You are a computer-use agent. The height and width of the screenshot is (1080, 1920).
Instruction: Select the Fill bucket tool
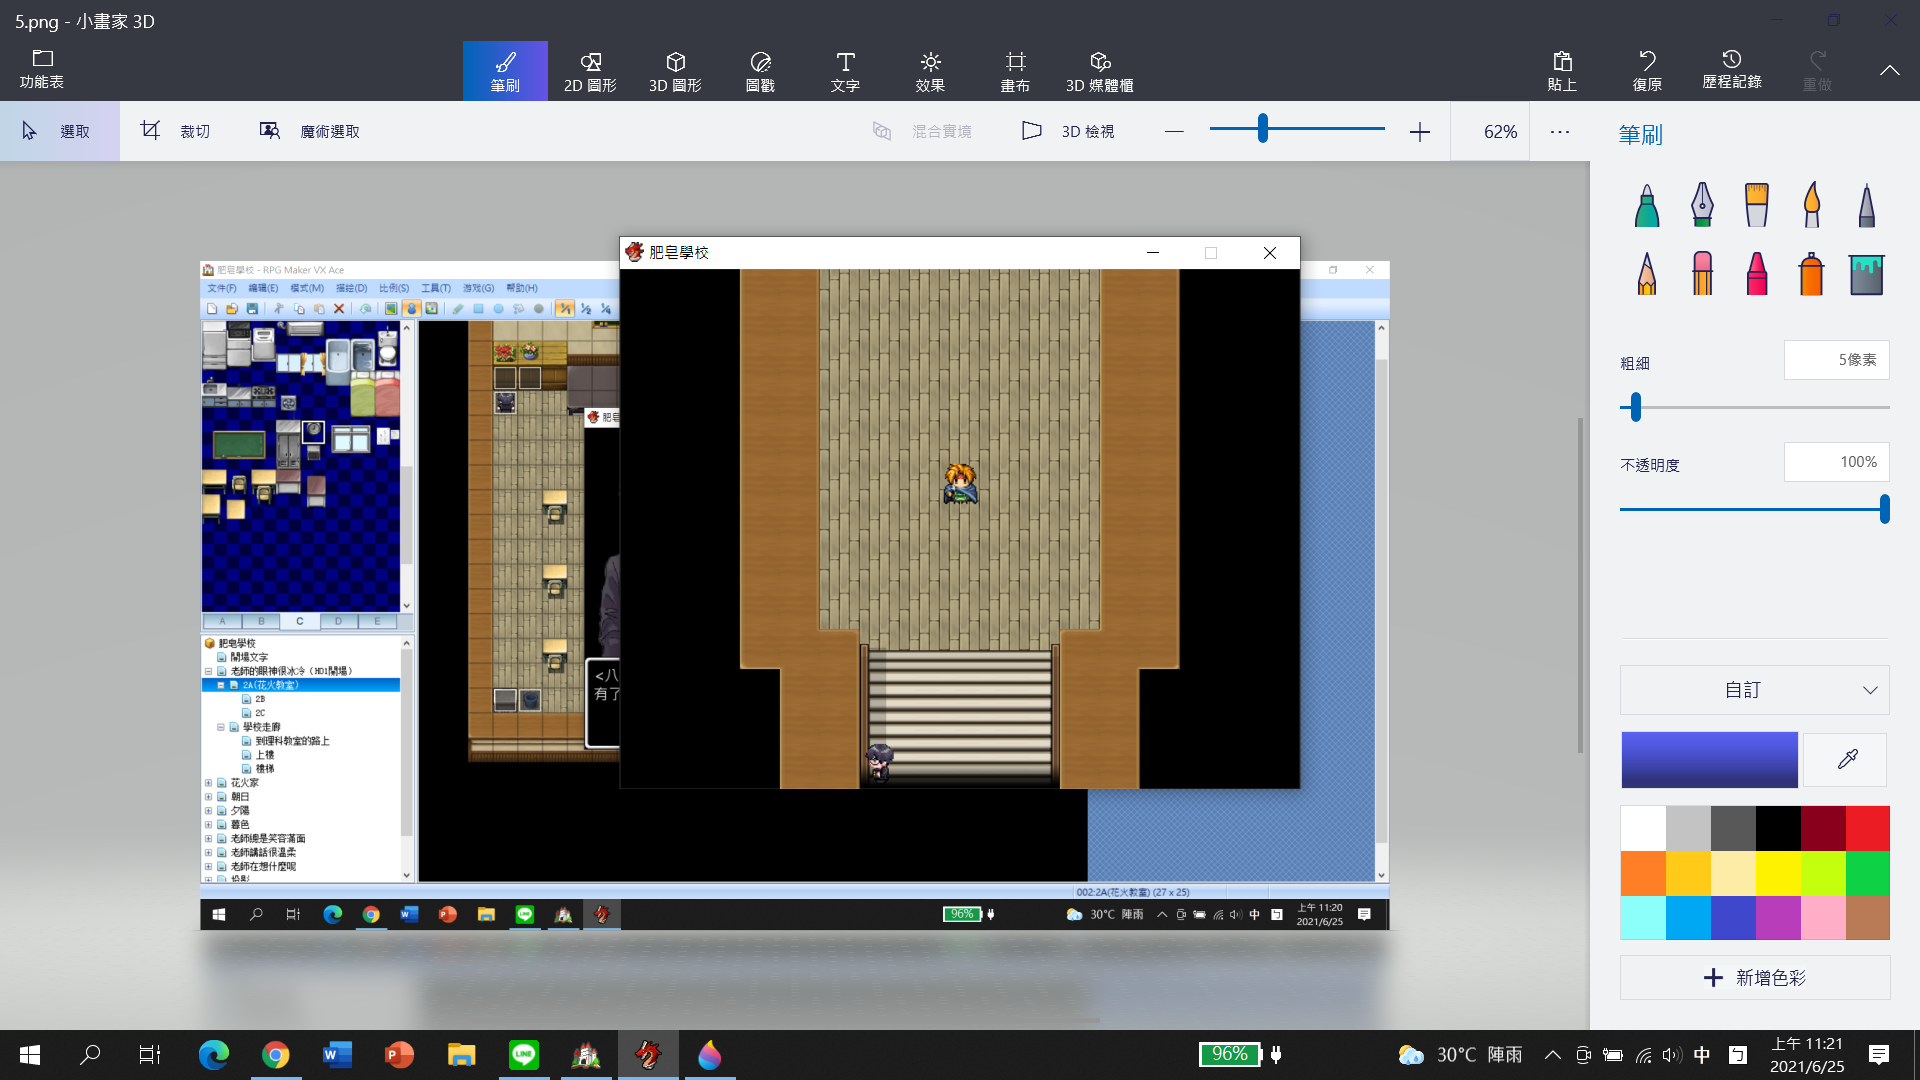click(1866, 273)
